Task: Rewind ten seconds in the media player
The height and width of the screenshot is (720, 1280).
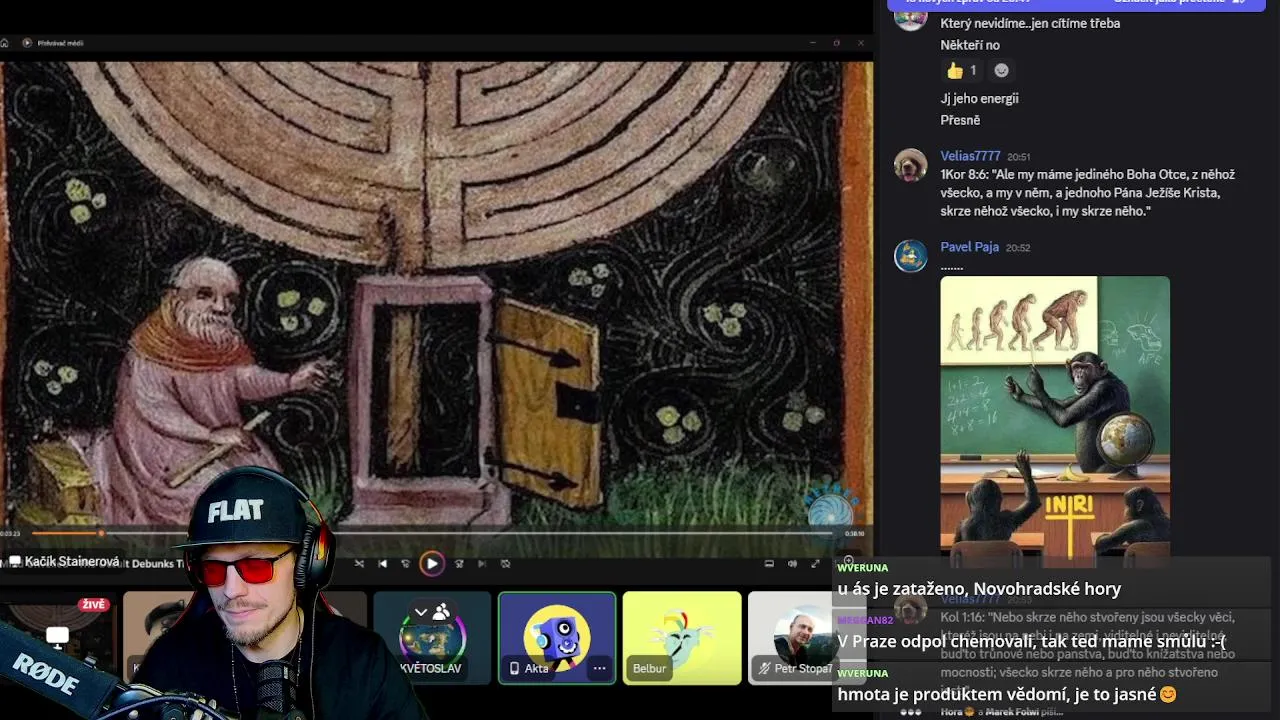Action: (405, 564)
